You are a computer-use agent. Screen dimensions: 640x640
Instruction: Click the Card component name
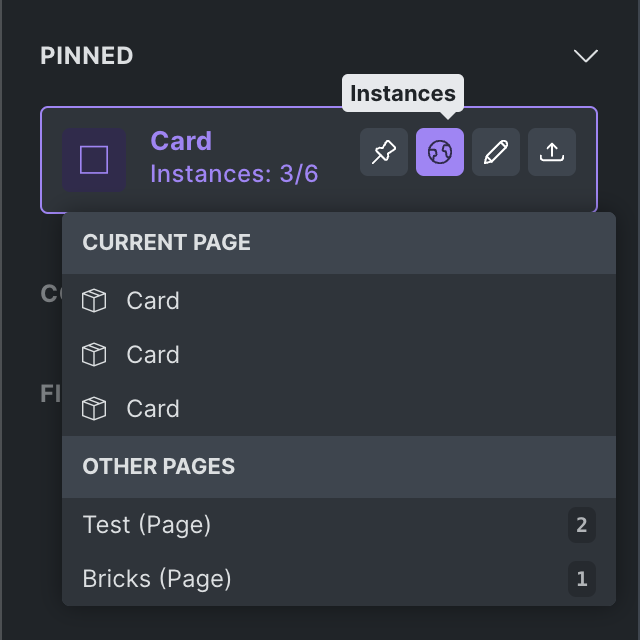181,141
